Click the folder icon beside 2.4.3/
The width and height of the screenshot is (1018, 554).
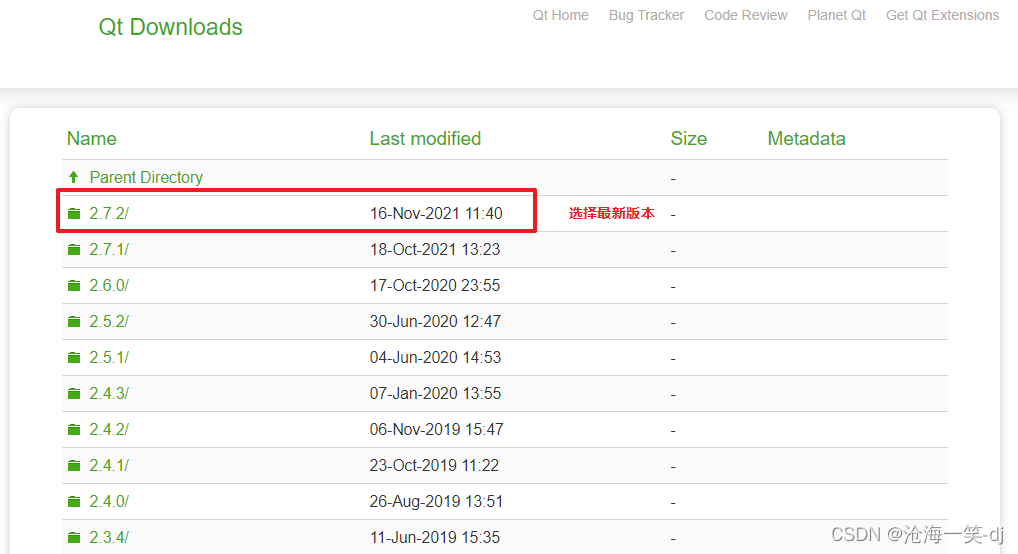coord(74,394)
